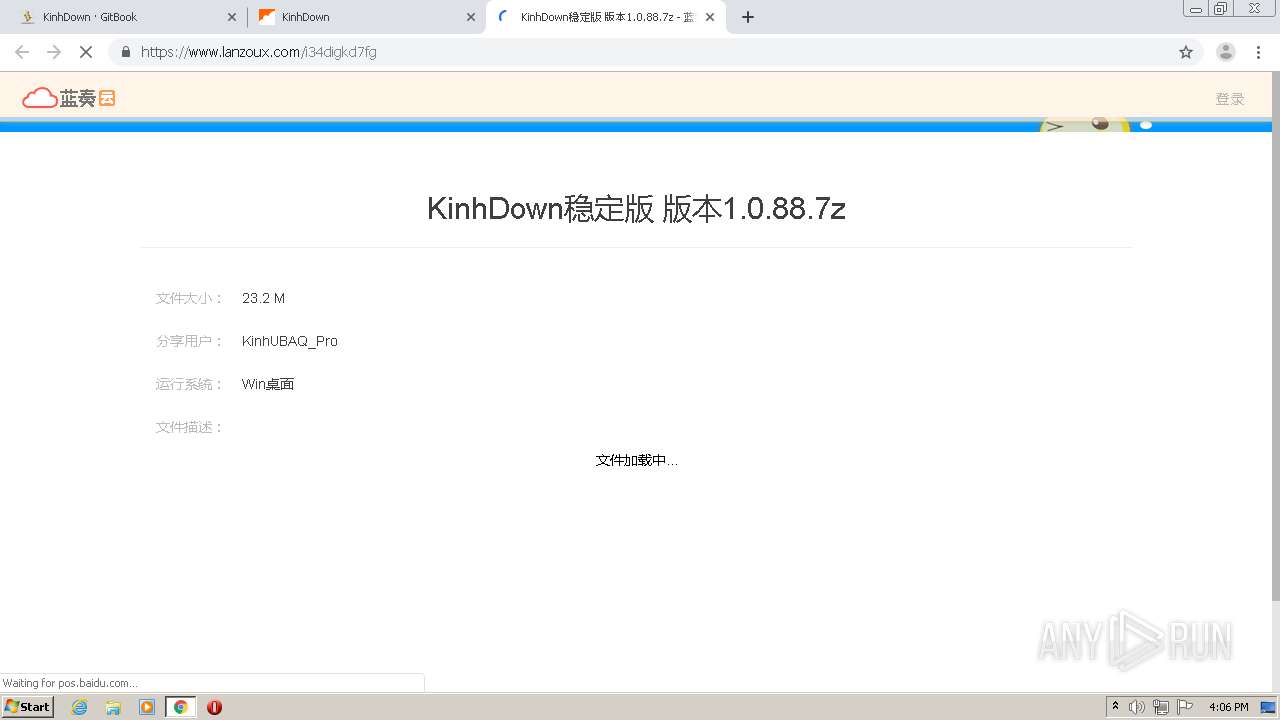Open Internet Explorer from the taskbar
Image resolution: width=1280 pixels, height=720 pixels.
pyautogui.click(x=79, y=707)
